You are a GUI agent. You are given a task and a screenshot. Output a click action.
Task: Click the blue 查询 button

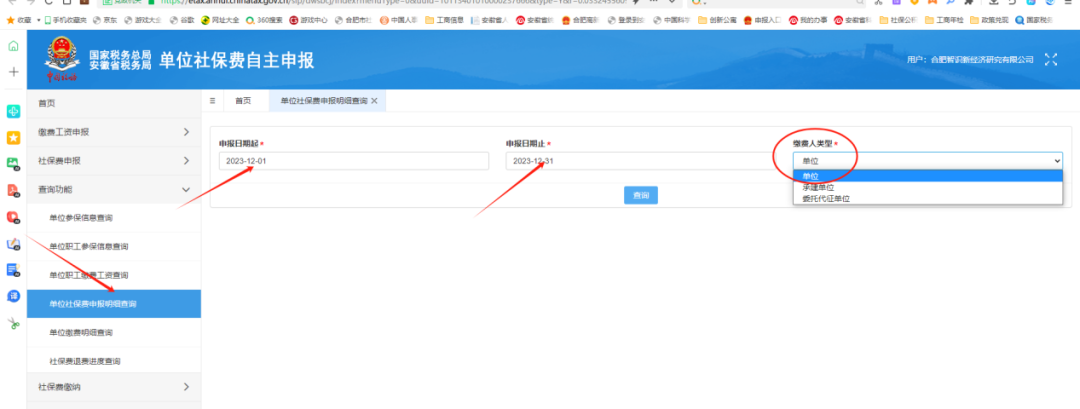click(x=641, y=196)
